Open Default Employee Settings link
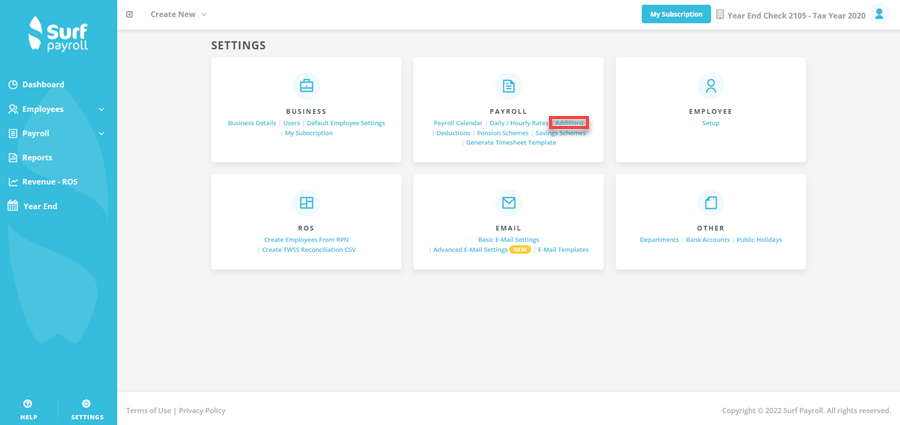 click(x=346, y=123)
